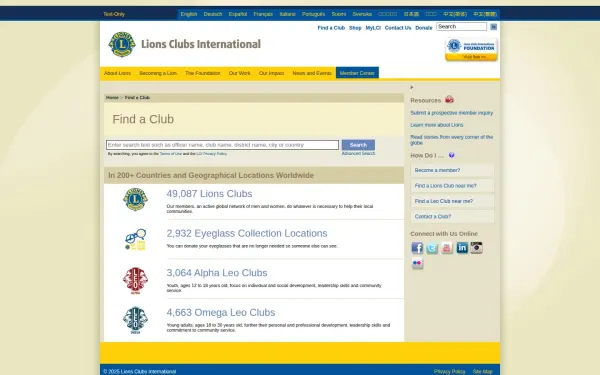Screen dimensions: 600x375
Task: Open Learn more about Lions link
Action: pyautogui.click(x=437, y=125)
